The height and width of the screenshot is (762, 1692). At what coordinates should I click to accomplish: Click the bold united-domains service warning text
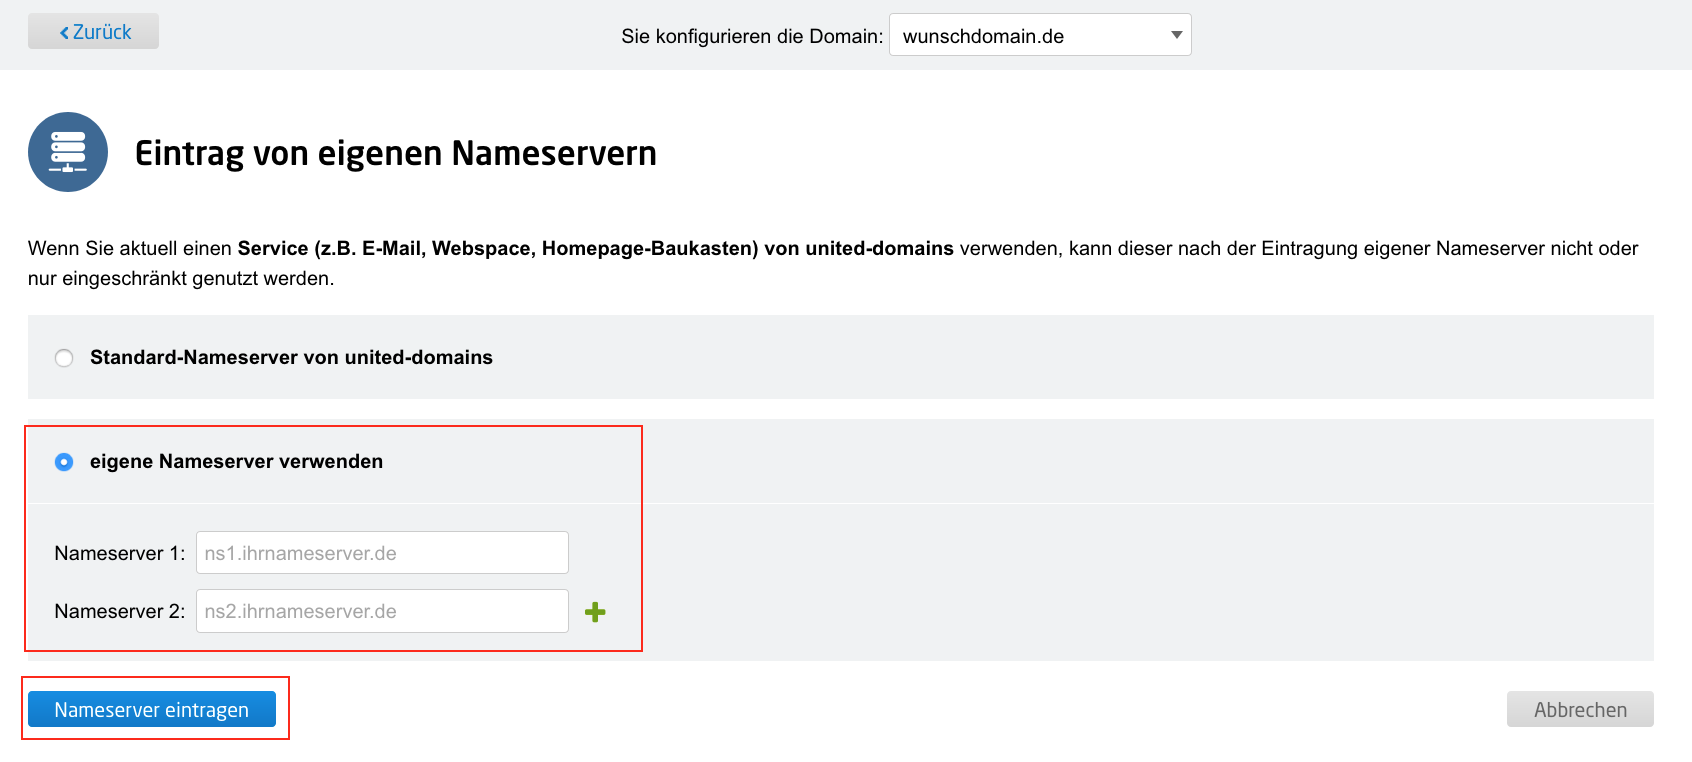coord(595,249)
